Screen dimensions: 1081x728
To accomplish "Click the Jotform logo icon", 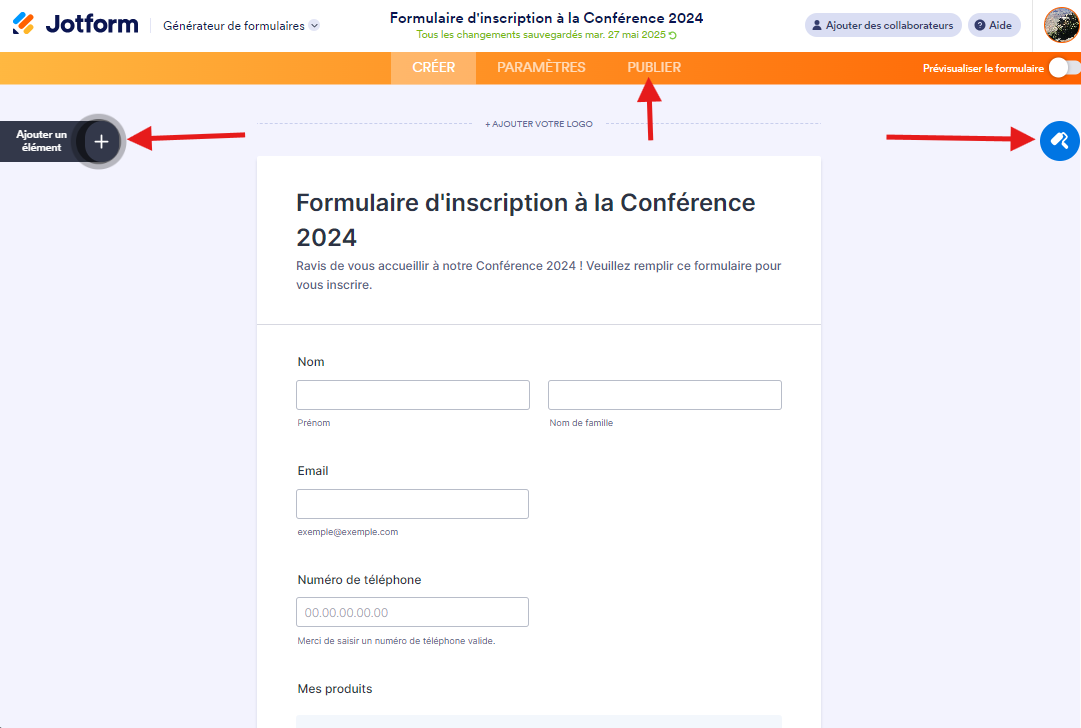I will (22, 24).
